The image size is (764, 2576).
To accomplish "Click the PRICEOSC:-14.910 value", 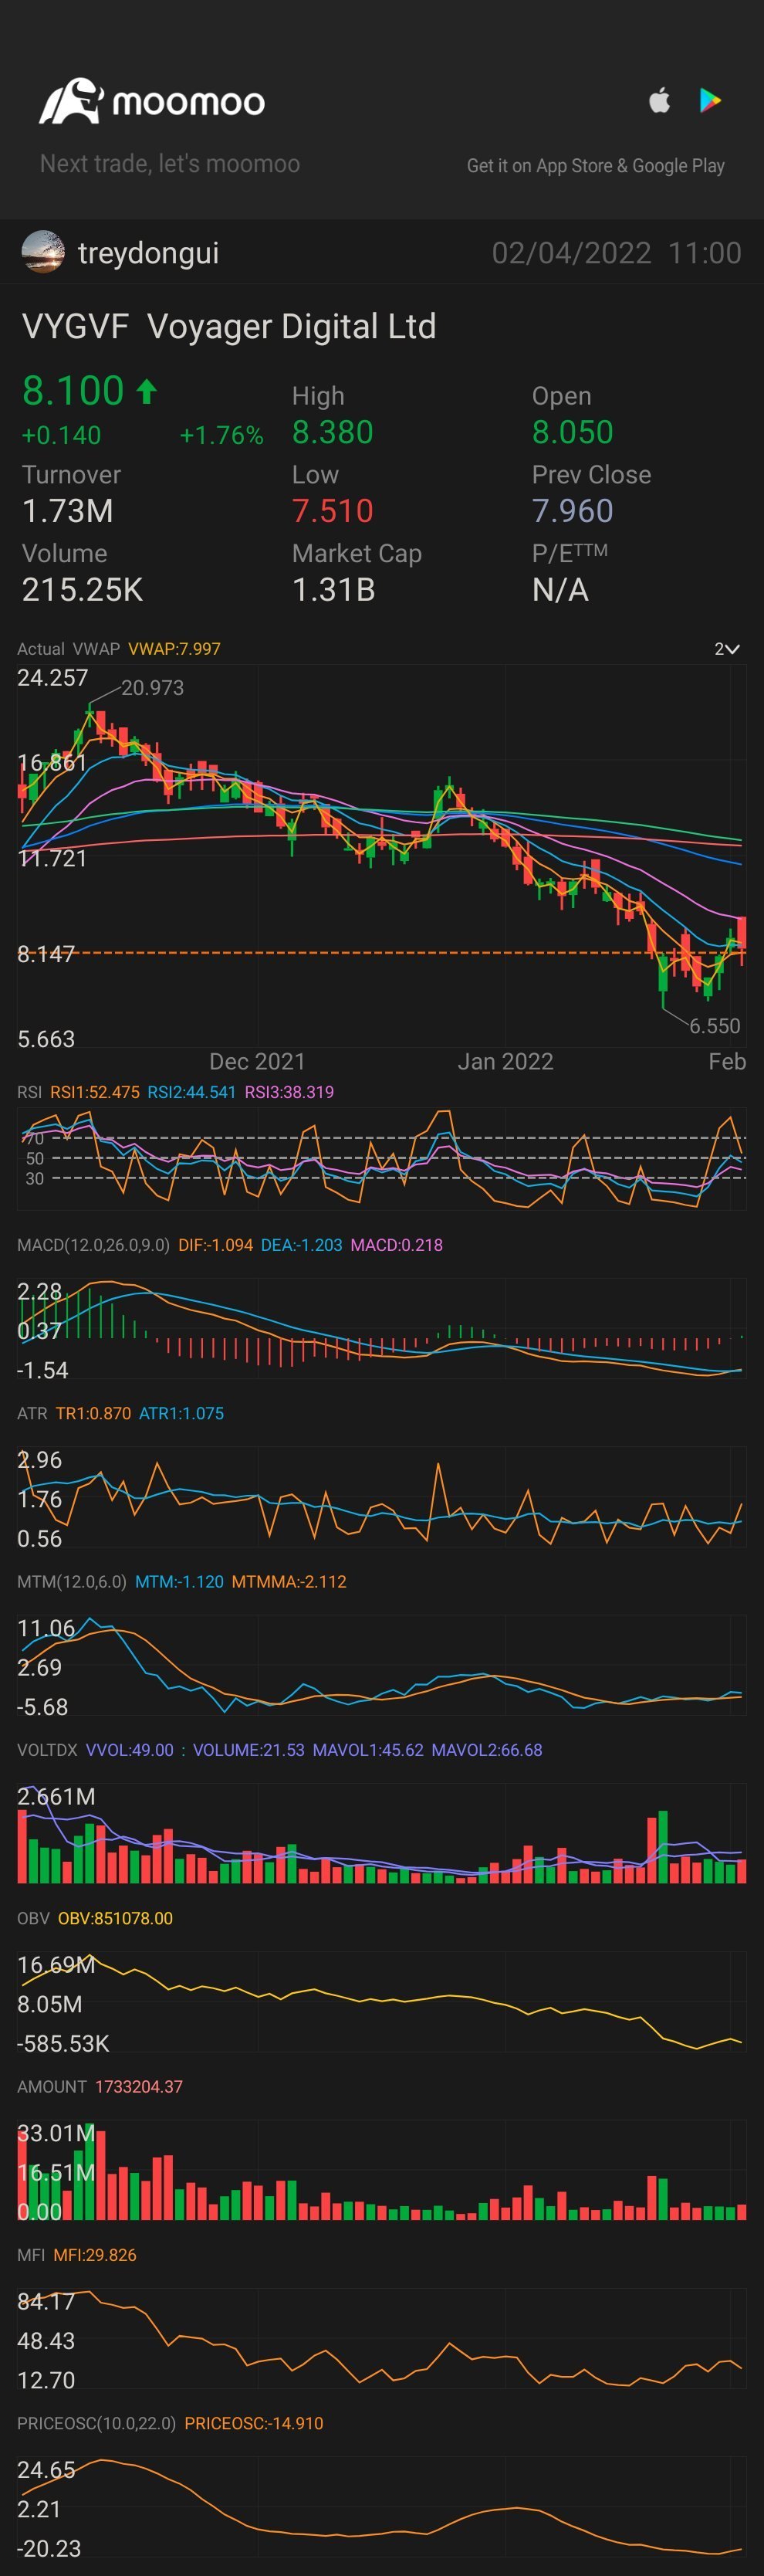I will [254, 2423].
